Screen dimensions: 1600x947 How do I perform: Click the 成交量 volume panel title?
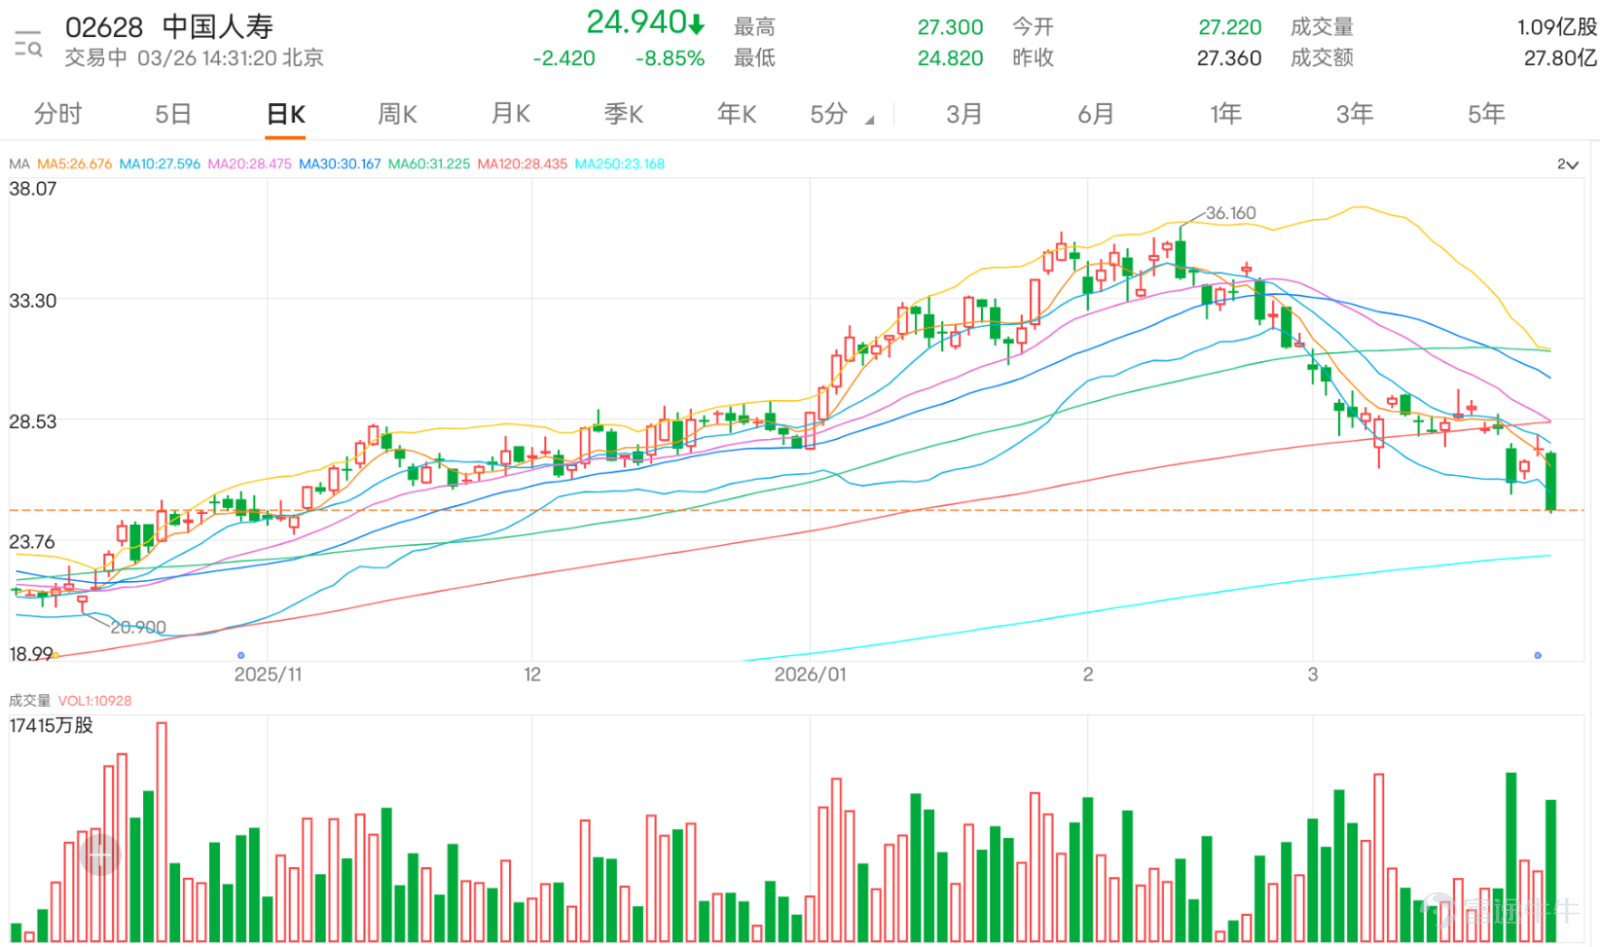click(x=29, y=701)
